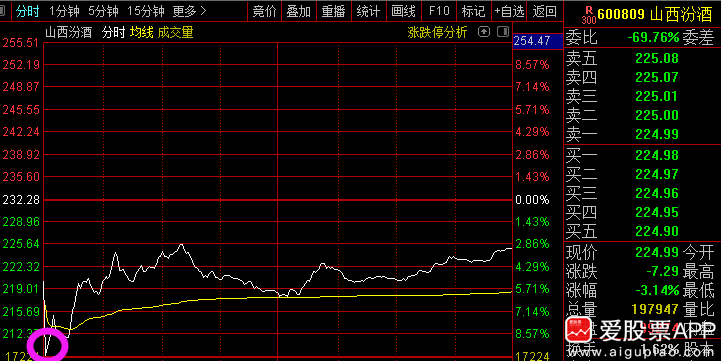Screen dimensions: 721x361
Task: Click the 标记 mark button
Action: click(473, 11)
